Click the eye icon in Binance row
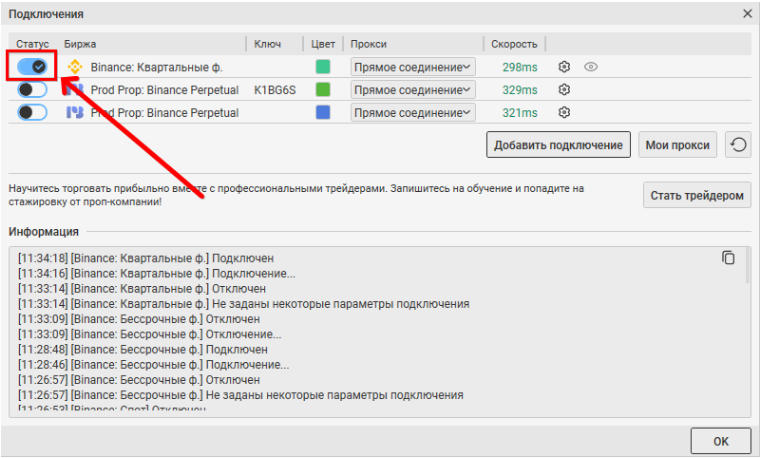Screen dimensions: 761x458 click(591, 67)
